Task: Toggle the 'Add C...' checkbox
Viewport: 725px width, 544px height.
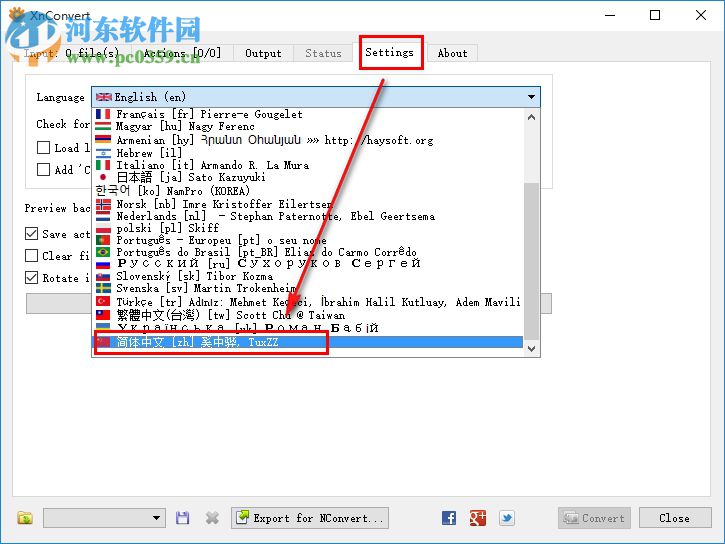Action: [43, 169]
